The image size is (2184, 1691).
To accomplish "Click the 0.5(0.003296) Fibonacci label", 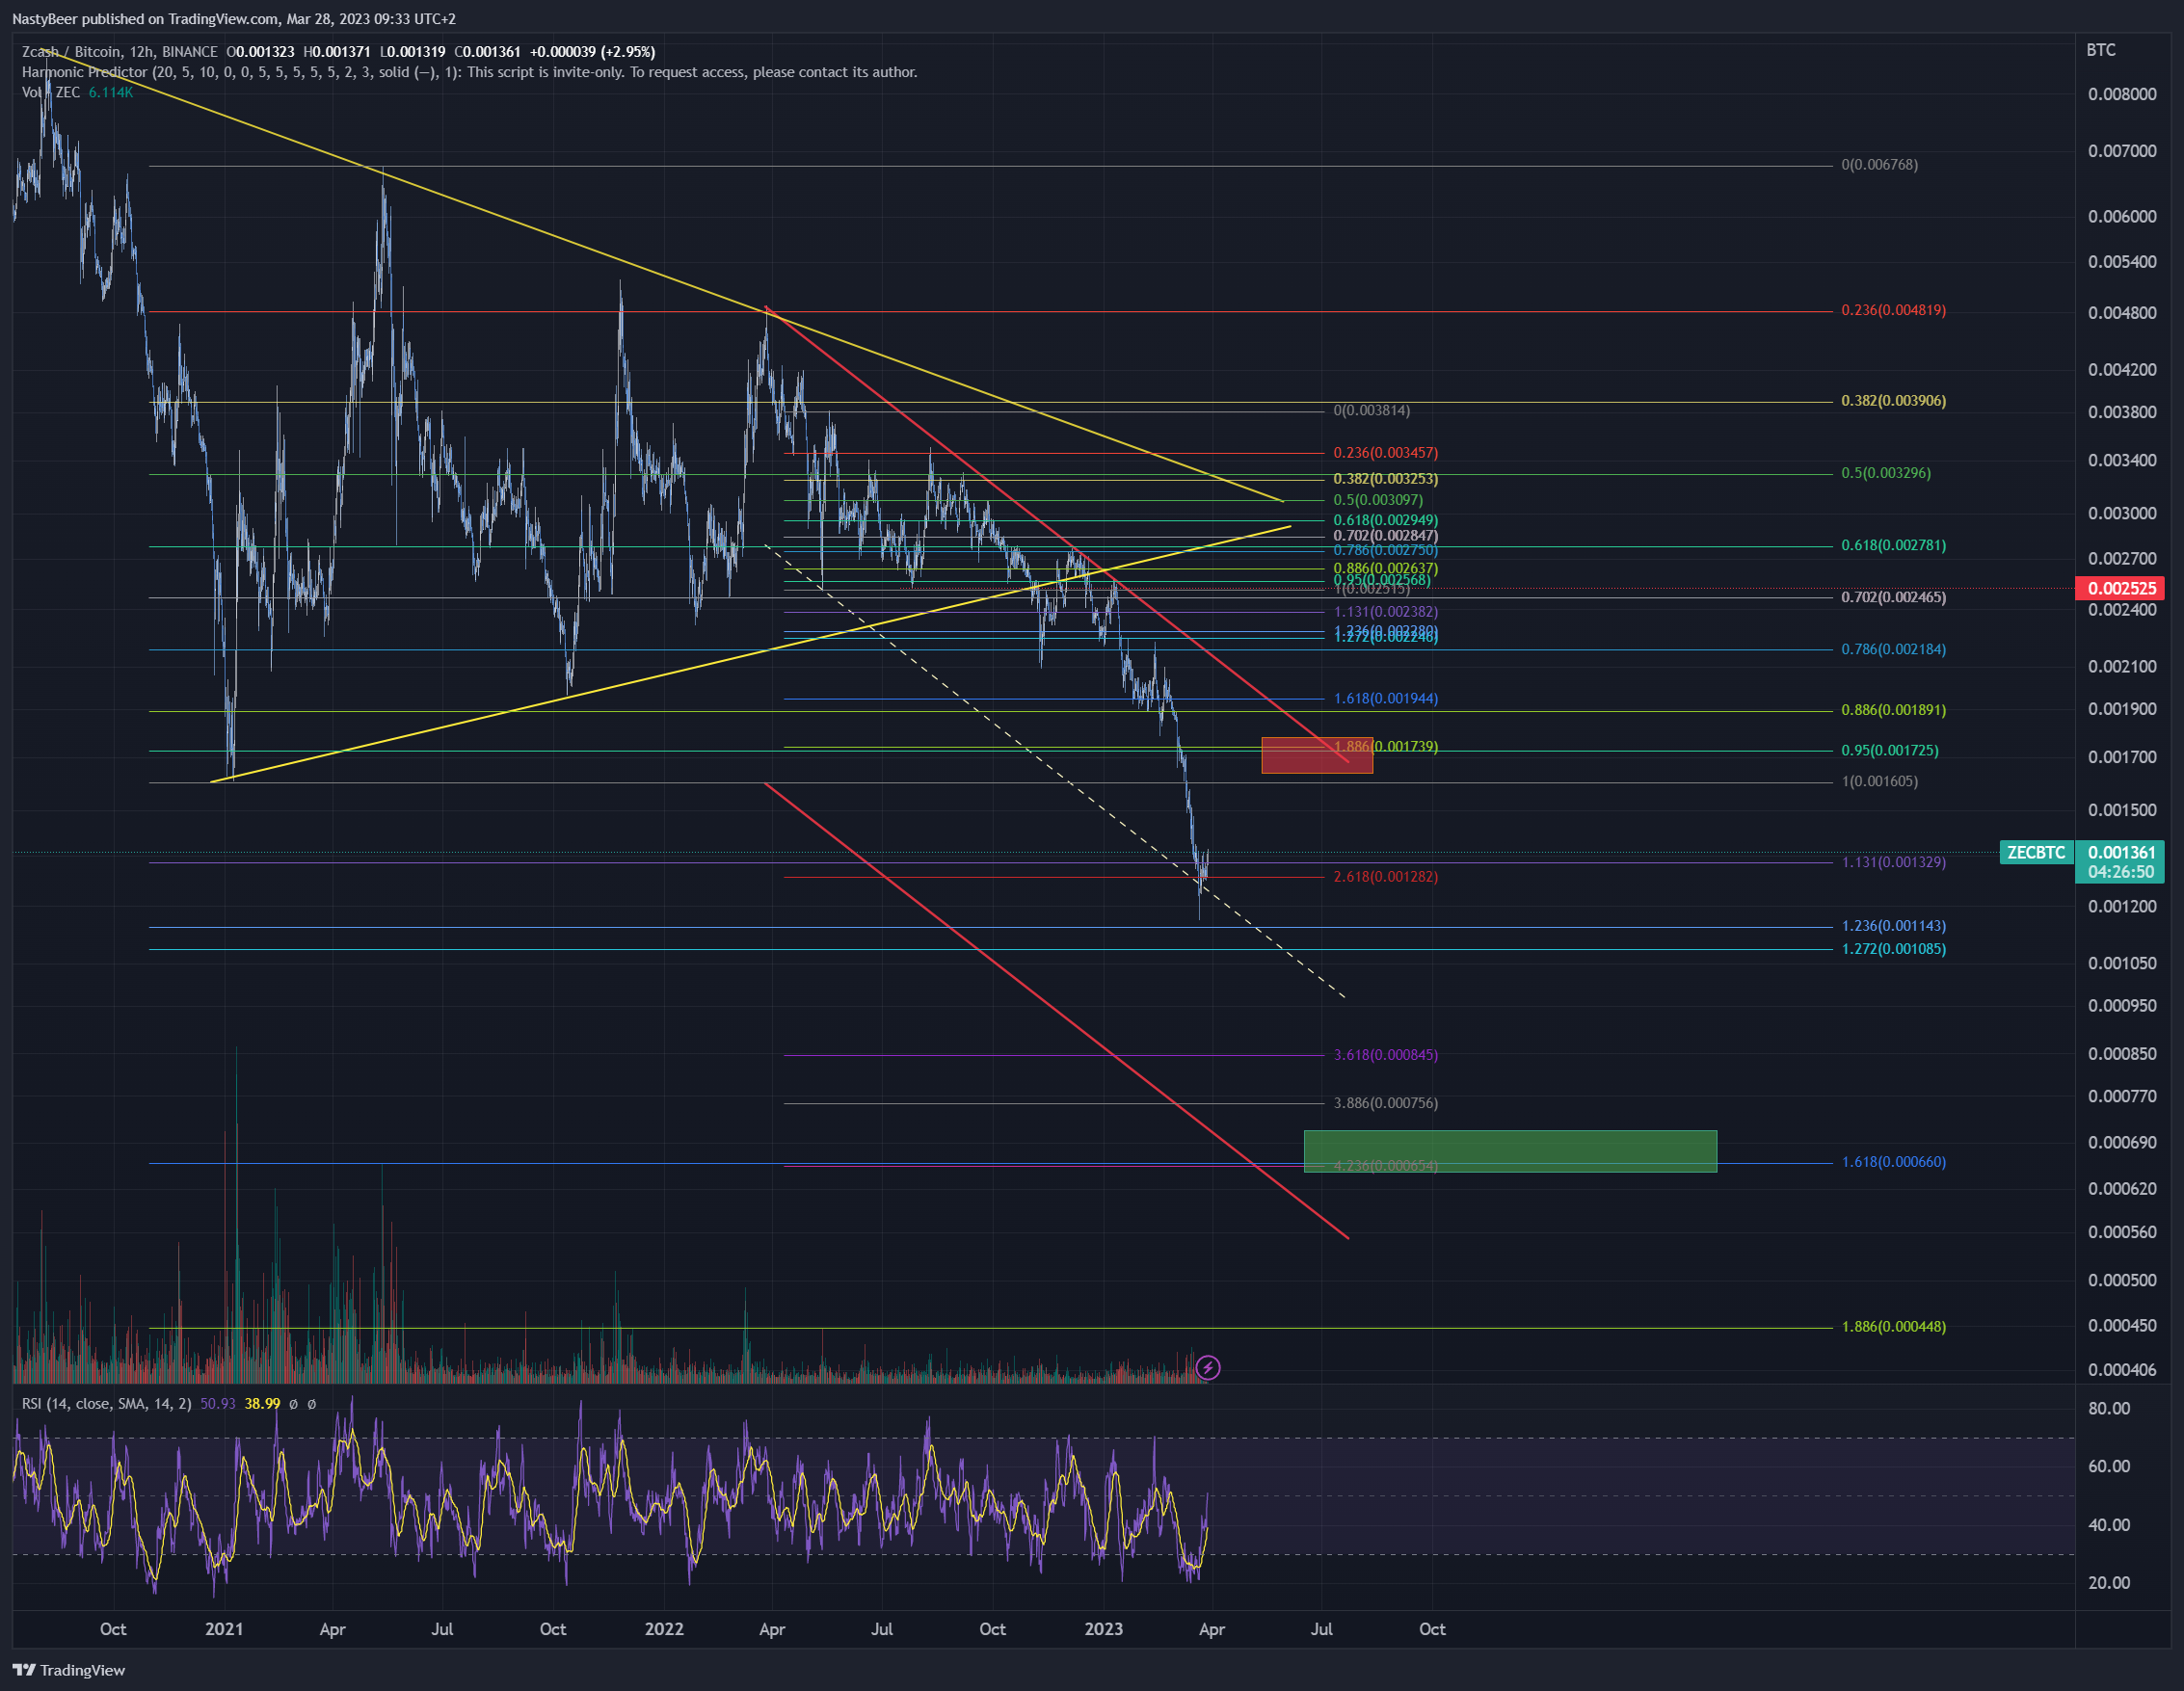I will pyautogui.click(x=1886, y=473).
